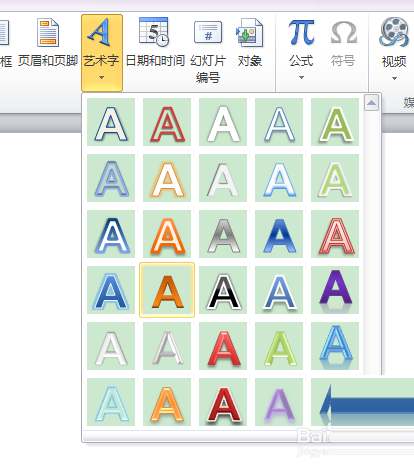The height and width of the screenshot is (469, 414).
Task: Choose glossy orange WordArt in last row
Action: [167, 402]
